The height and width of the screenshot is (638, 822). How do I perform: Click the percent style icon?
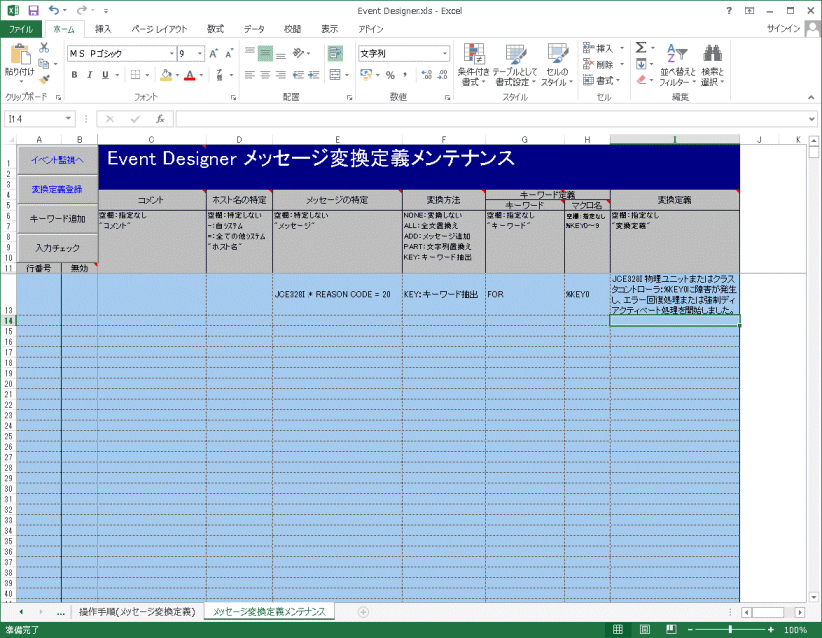[390, 75]
